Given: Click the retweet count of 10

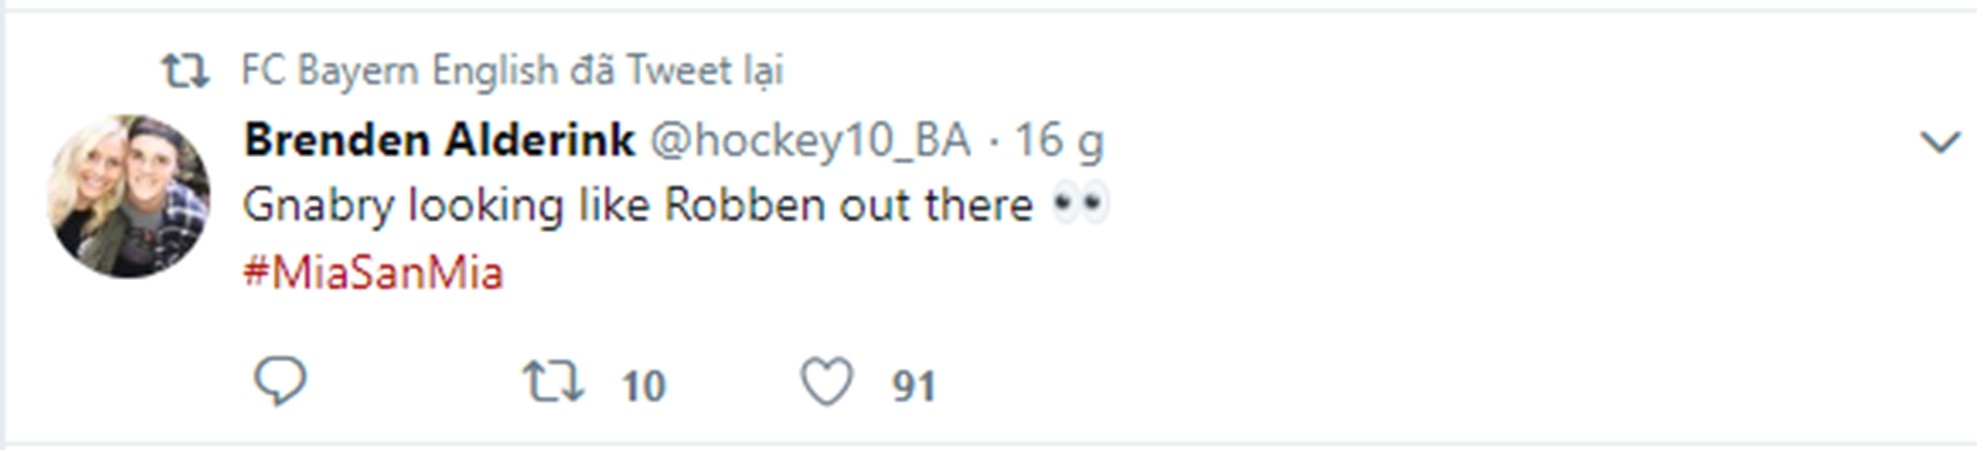Looking at the screenshot, I should pos(643,386).
